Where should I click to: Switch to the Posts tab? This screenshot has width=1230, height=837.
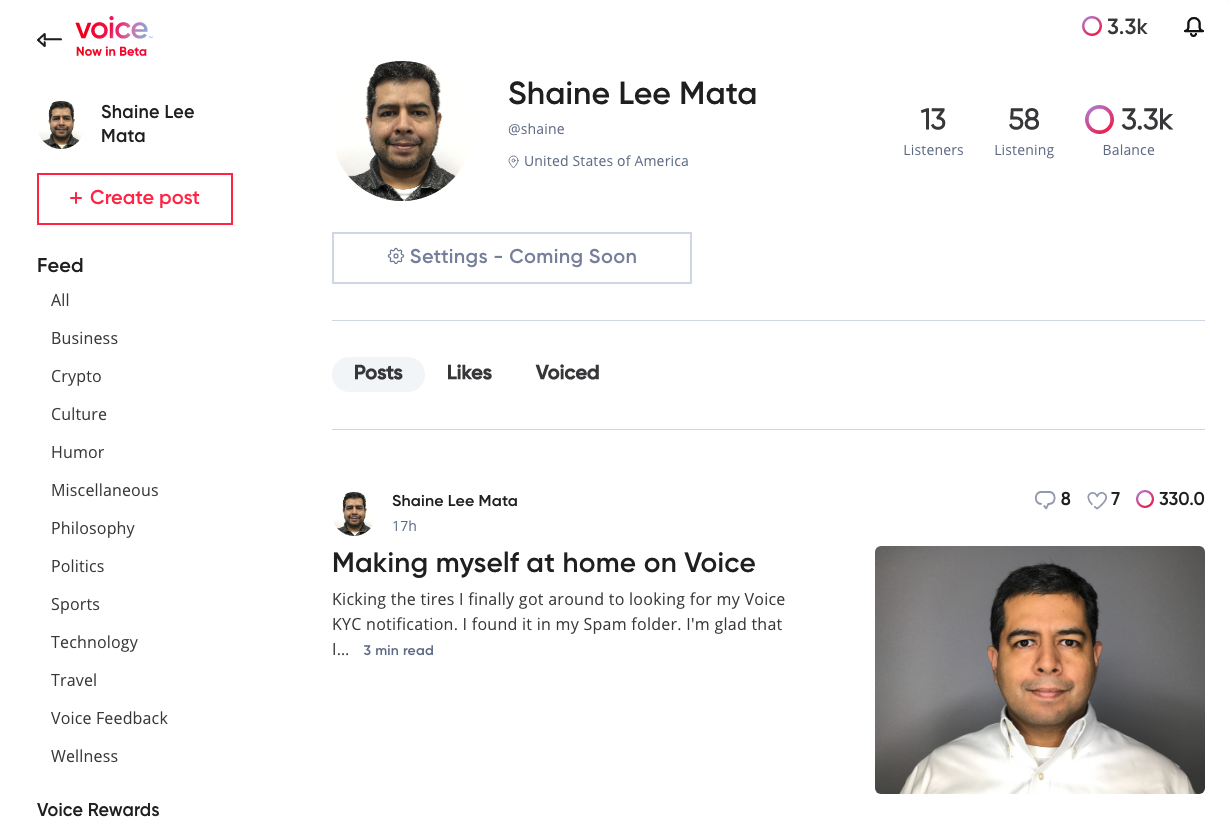point(378,373)
